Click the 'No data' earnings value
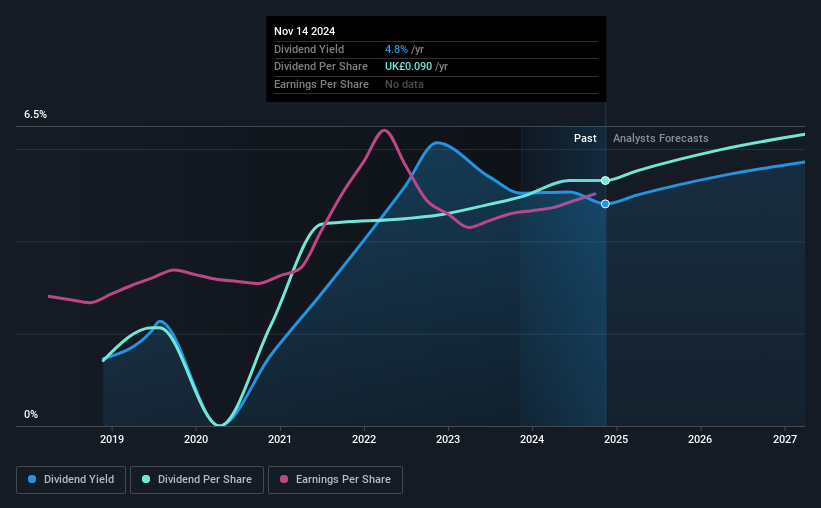The height and width of the screenshot is (508, 821). (x=404, y=84)
